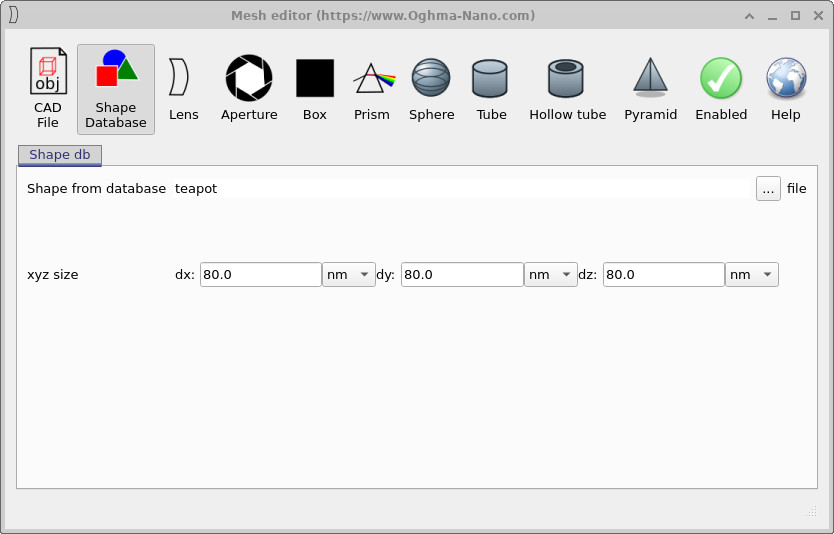834x534 pixels.
Task: Open the dy nm units dropdown
Action: 551,274
